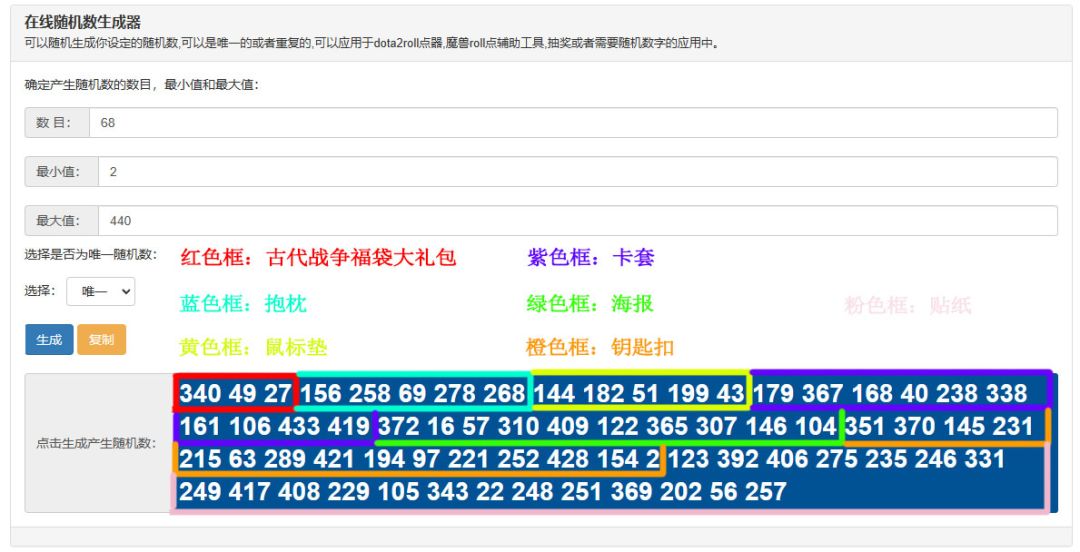Click the number 340 in results
Image resolution: width=1080 pixels, height=552 pixels.
(x=201, y=393)
